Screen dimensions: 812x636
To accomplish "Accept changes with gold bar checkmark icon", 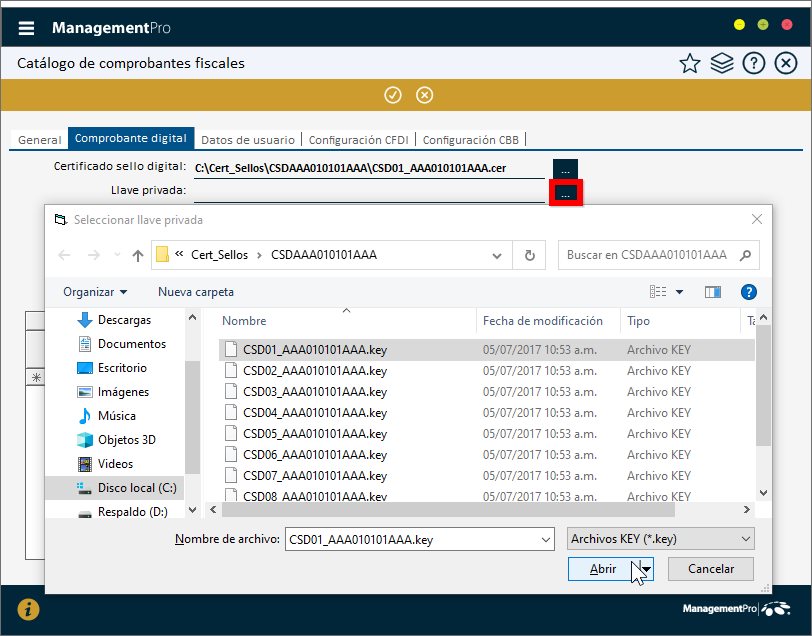I will (393, 95).
